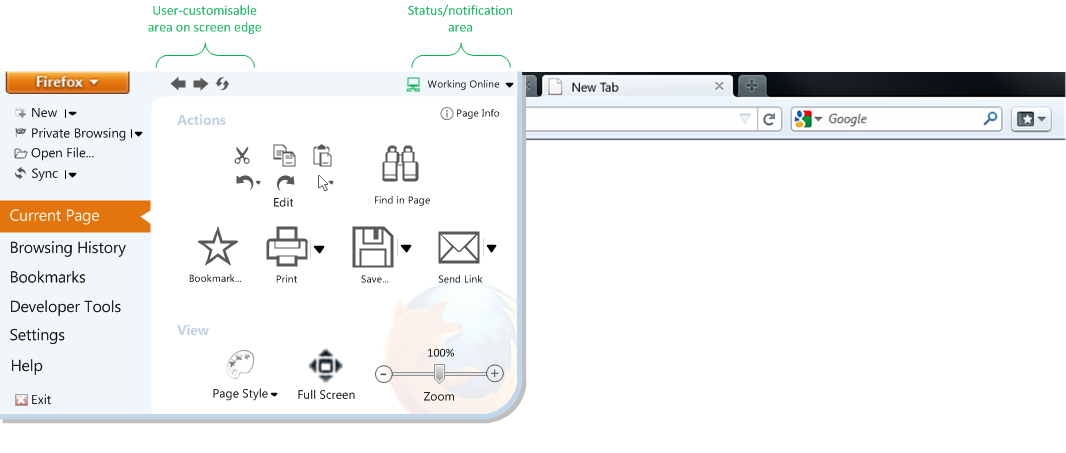Open the Working Online status dropdown

point(461,85)
